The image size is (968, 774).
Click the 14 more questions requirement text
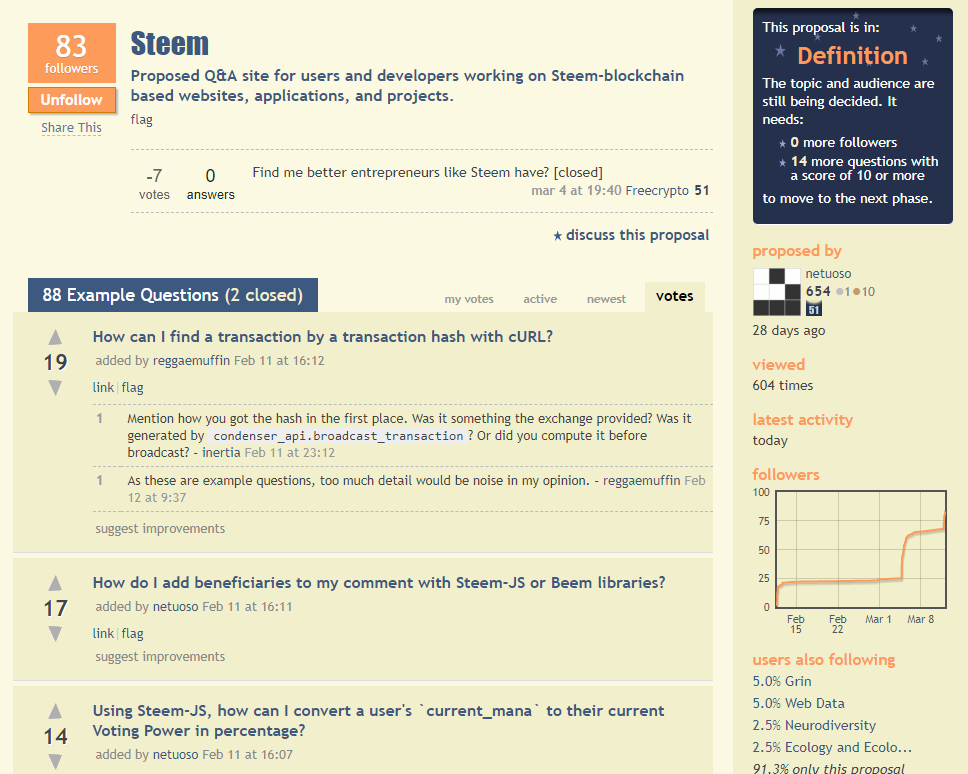(x=864, y=169)
